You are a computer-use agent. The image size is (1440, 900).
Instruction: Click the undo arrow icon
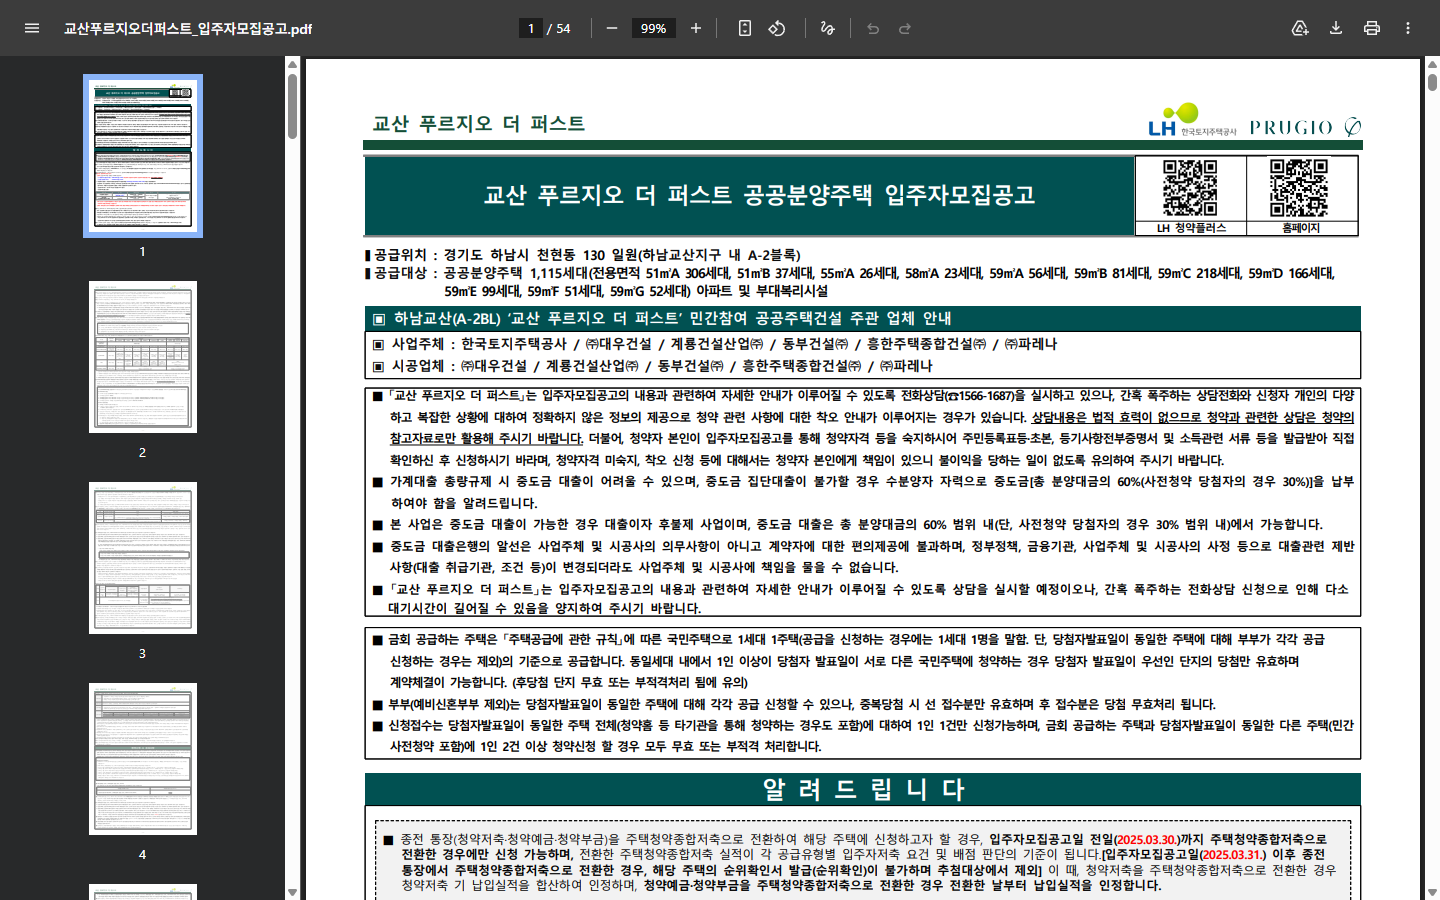(x=873, y=28)
